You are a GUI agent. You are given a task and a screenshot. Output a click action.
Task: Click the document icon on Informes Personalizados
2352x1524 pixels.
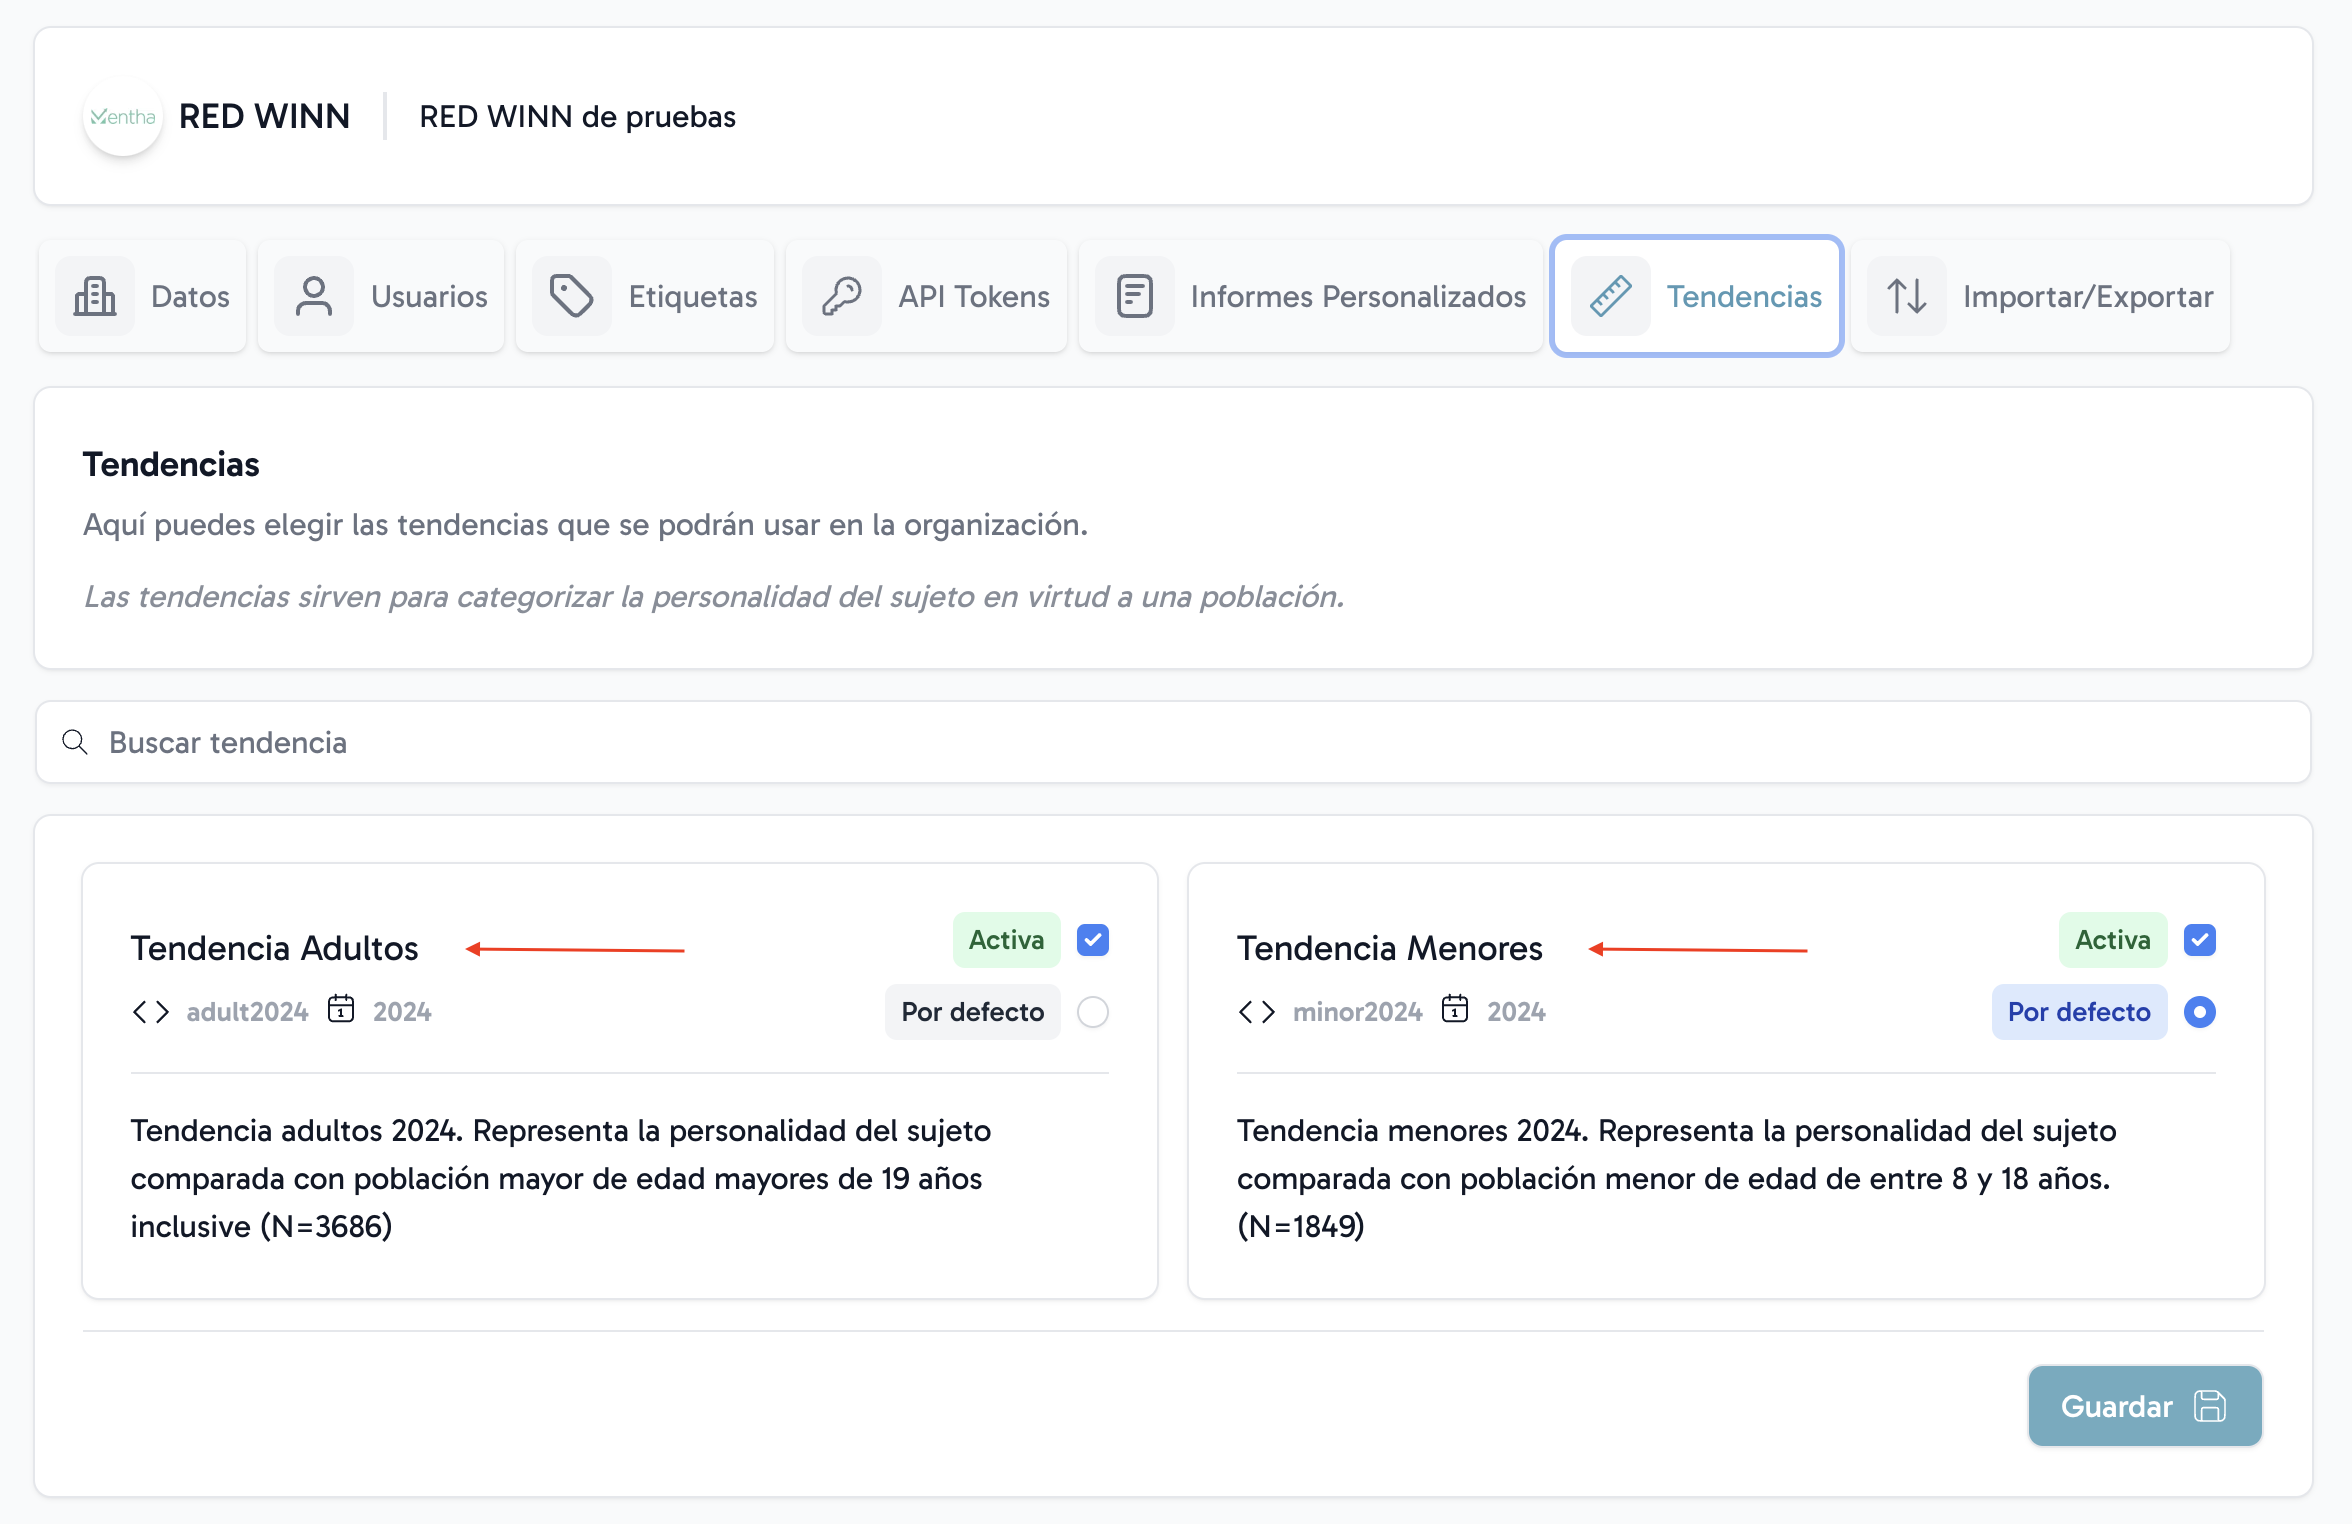[1134, 297]
